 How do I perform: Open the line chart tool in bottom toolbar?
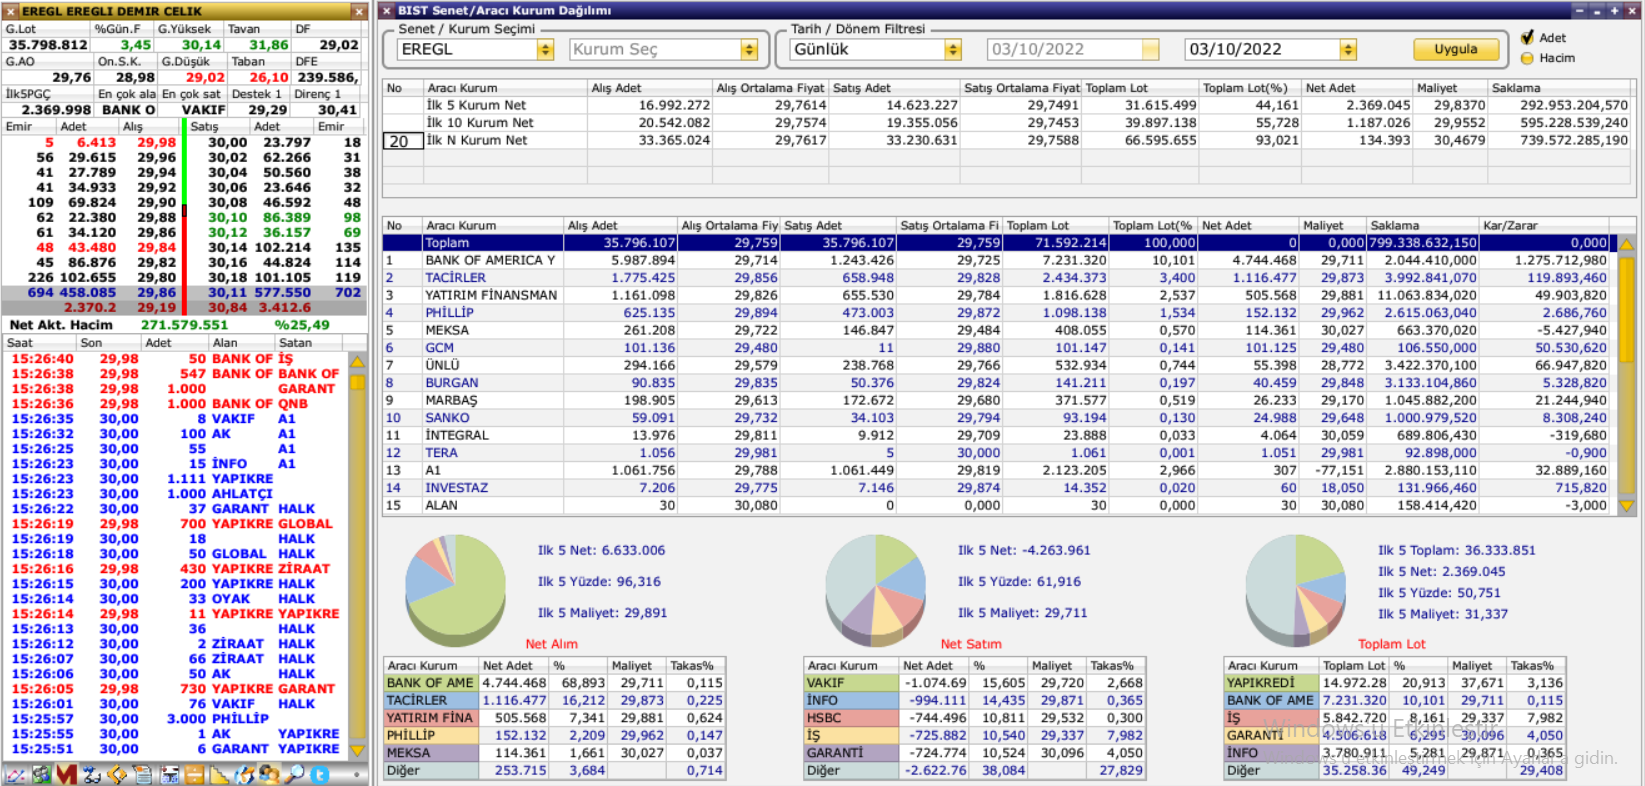15,774
